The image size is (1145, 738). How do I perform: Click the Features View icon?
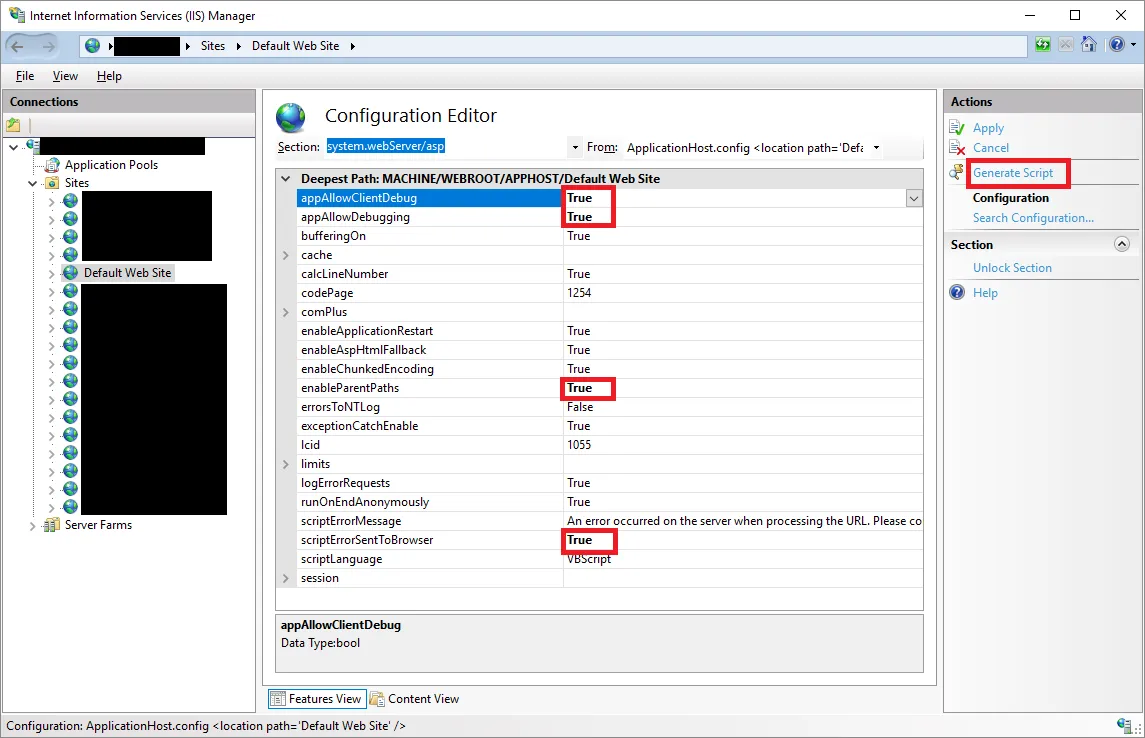pyautogui.click(x=277, y=699)
